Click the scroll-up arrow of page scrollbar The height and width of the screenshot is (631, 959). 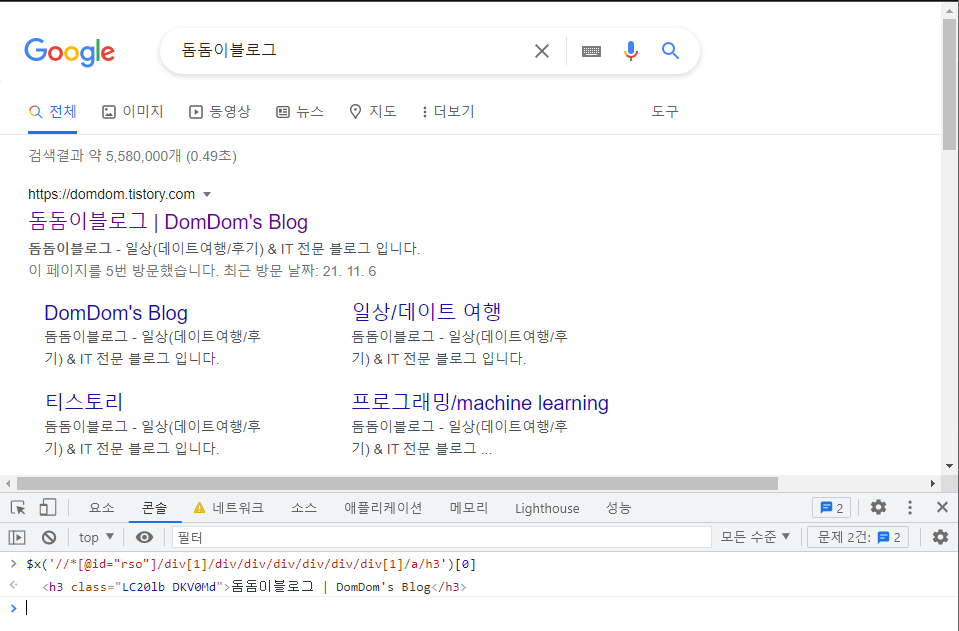click(x=949, y=10)
